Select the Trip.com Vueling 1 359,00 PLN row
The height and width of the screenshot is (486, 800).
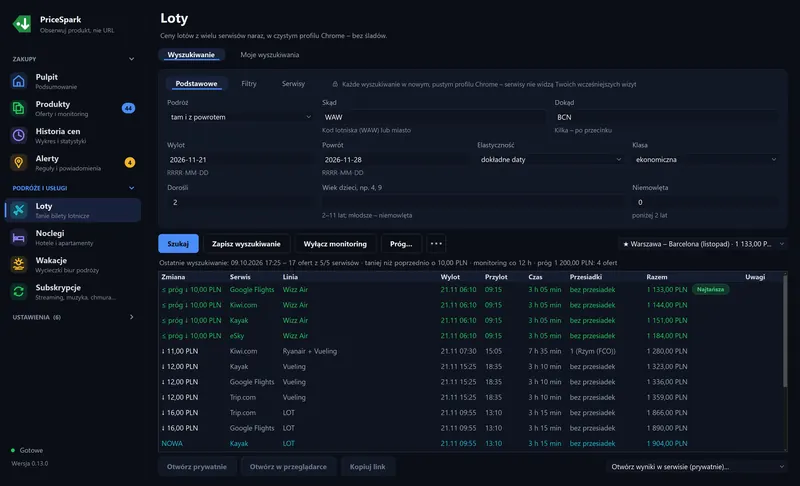point(470,397)
